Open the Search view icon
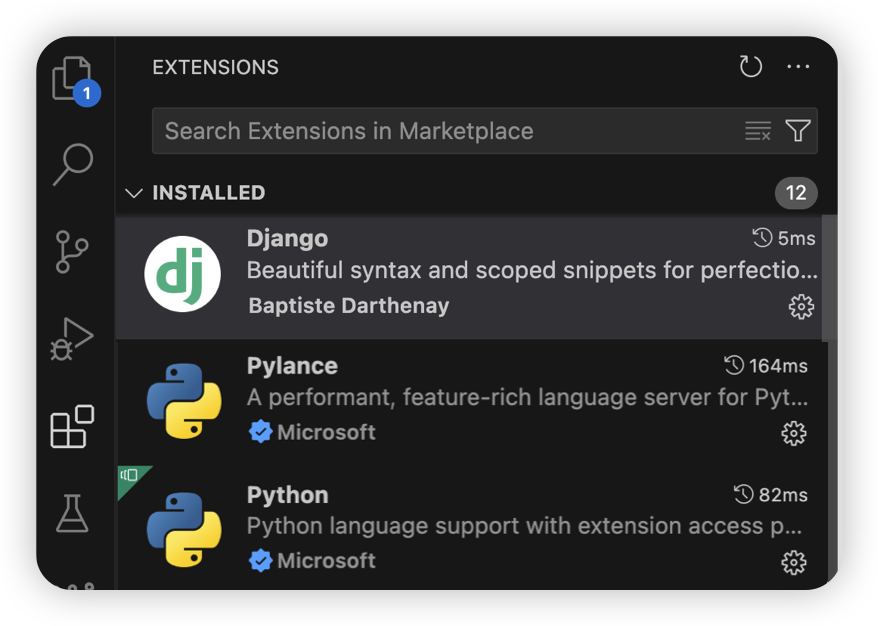 73,164
